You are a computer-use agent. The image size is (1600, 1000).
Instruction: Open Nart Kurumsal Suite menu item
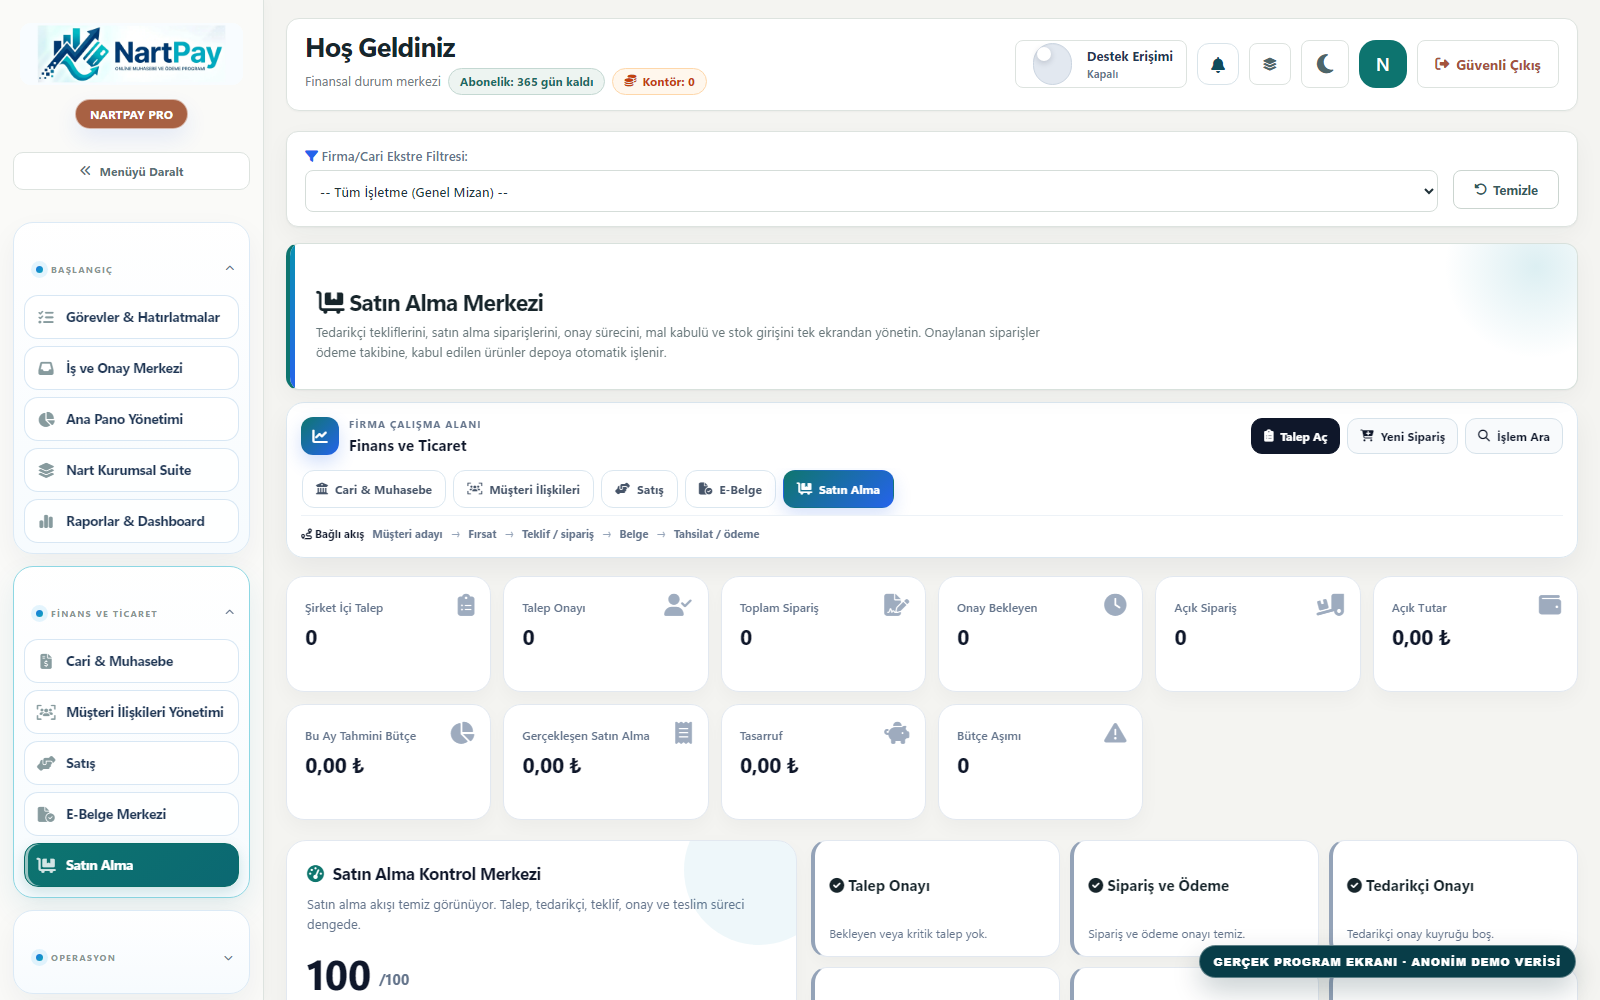(x=131, y=470)
